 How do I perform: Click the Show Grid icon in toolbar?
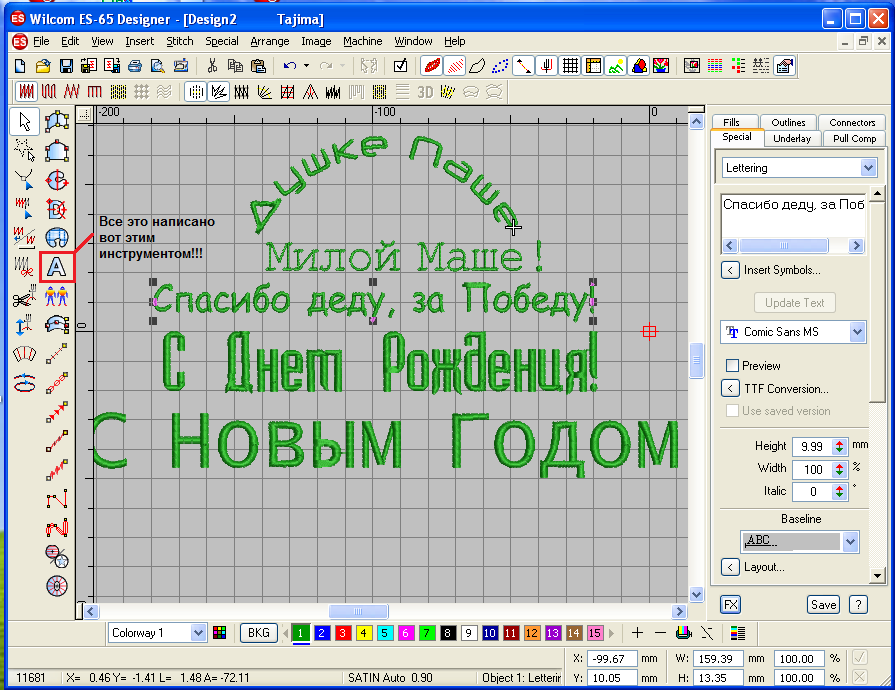click(571, 66)
